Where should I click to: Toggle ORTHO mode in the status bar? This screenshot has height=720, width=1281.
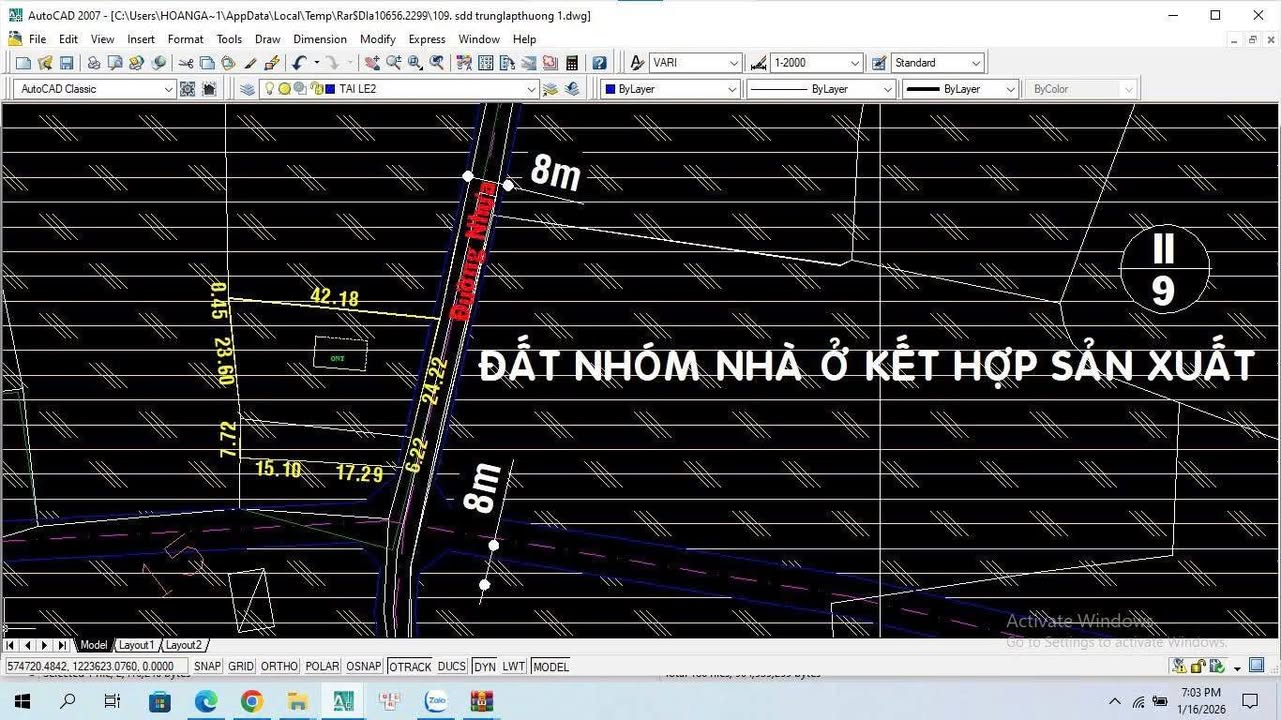(279, 666)
